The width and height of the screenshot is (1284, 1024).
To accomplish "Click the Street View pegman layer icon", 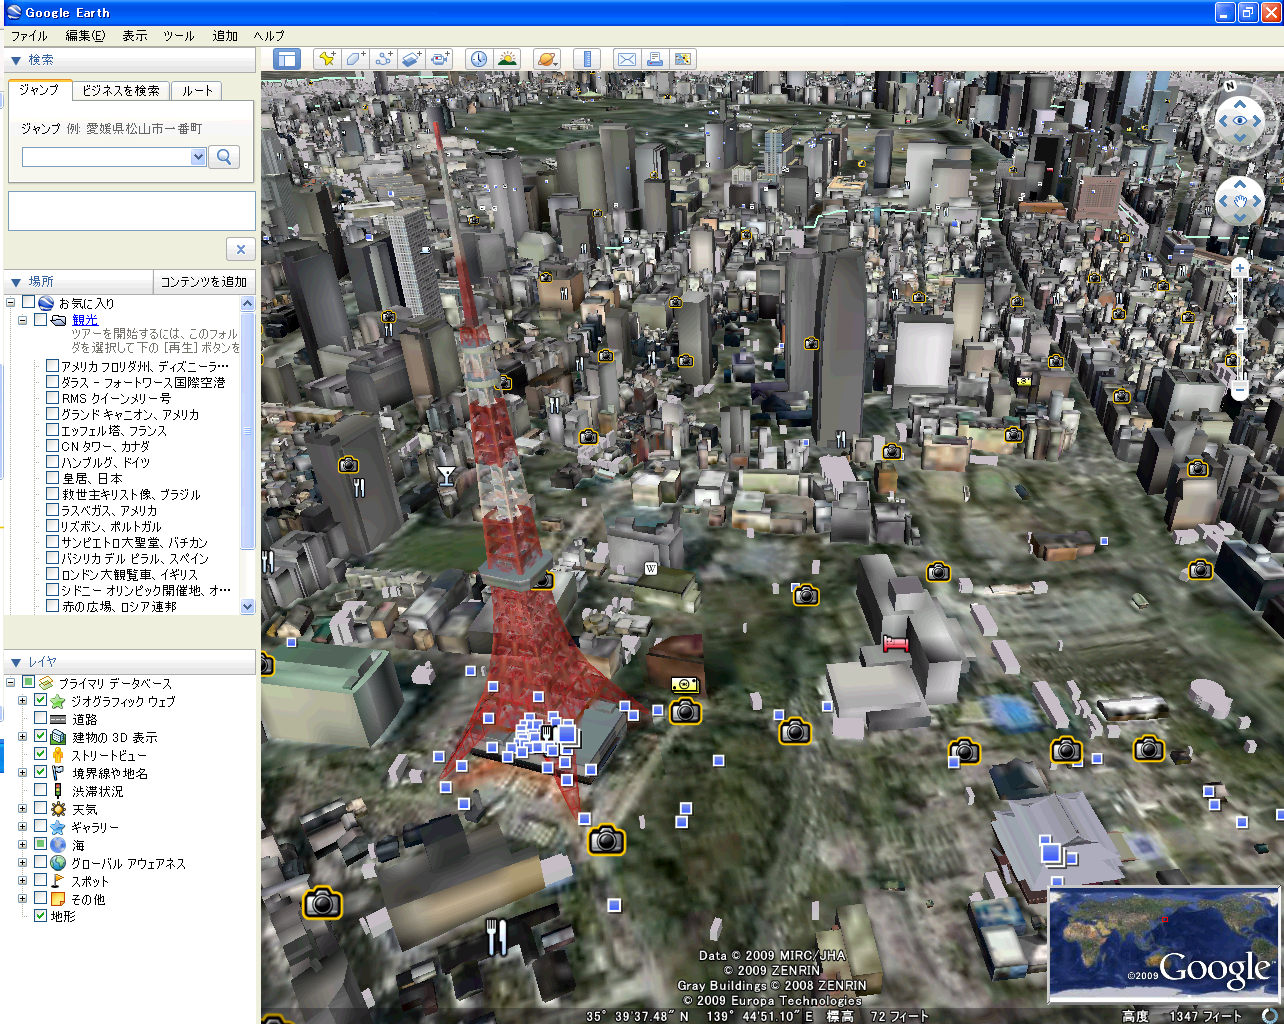I will pyautogui.click(x=58, y=755).
